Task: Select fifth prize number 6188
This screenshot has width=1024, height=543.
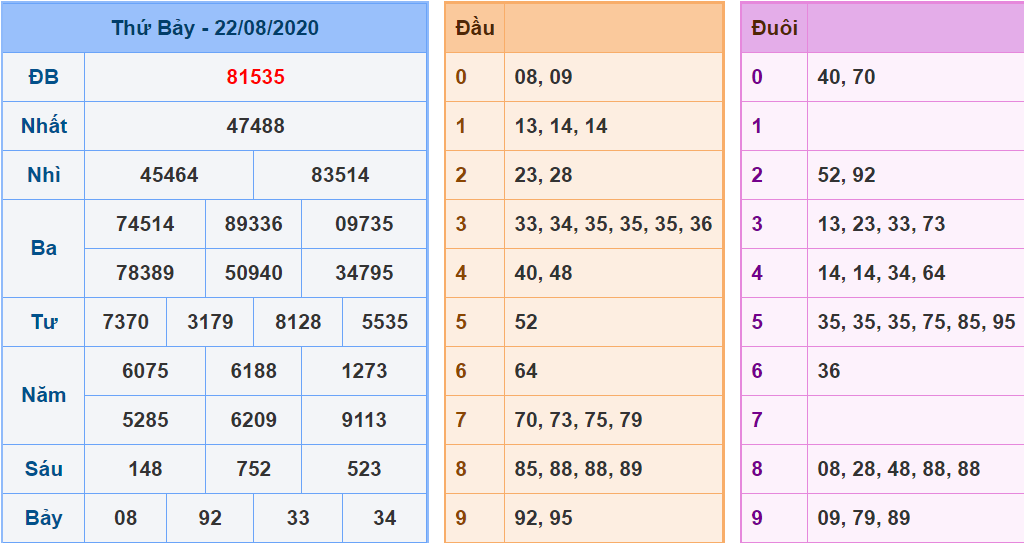Action: tap(253, 371)
